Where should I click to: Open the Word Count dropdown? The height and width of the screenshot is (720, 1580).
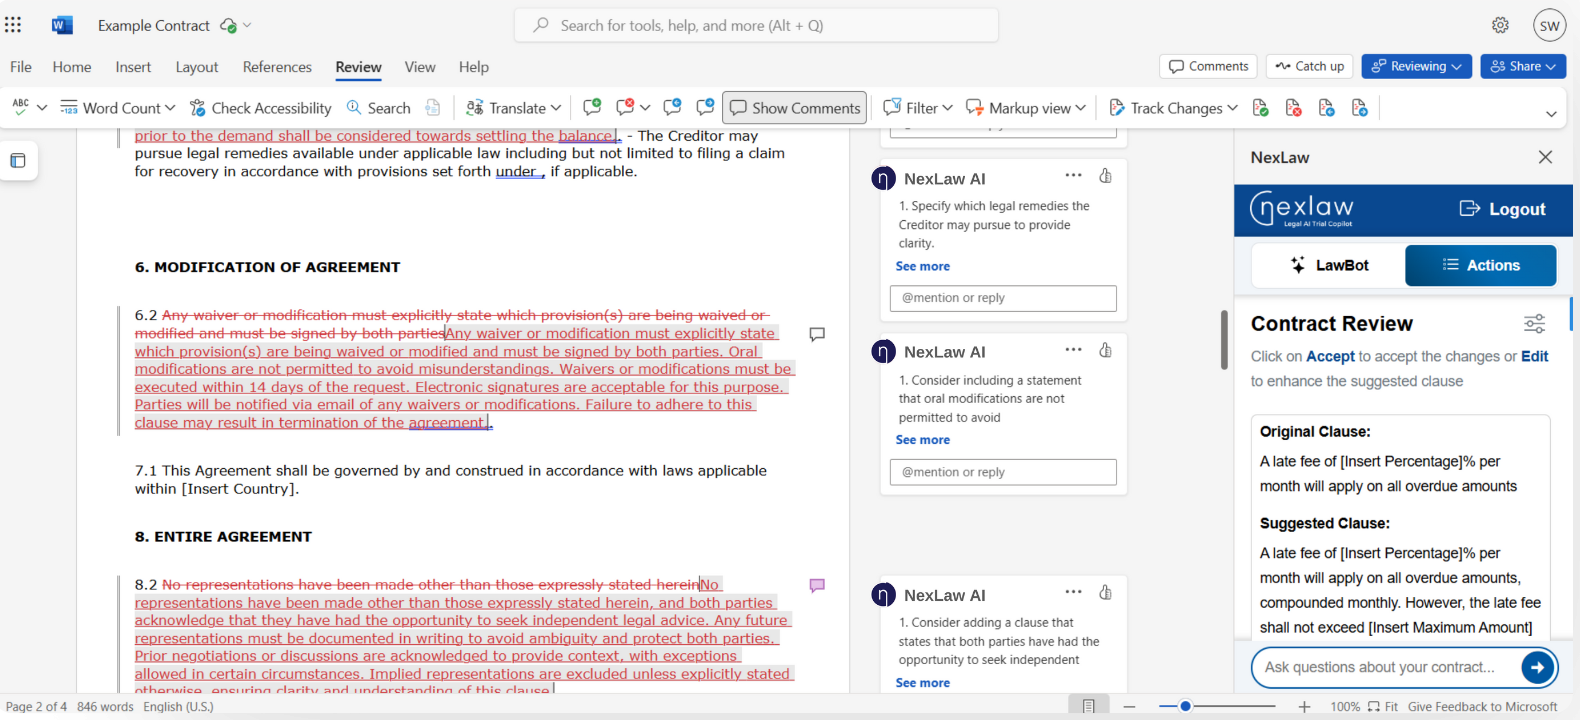point(118,108)
